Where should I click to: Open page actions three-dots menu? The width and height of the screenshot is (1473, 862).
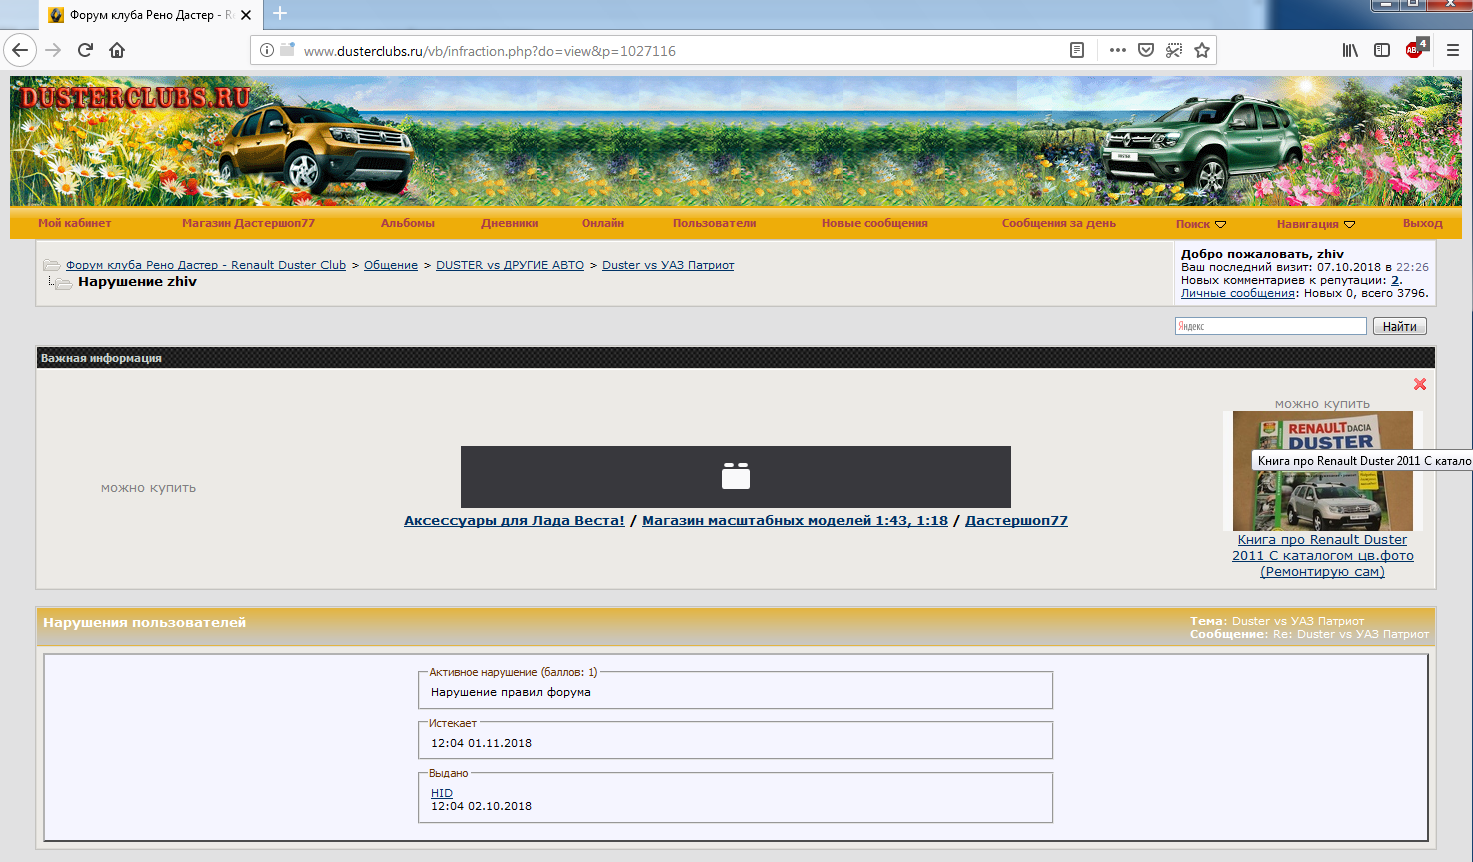click(x=1117, y=50)
